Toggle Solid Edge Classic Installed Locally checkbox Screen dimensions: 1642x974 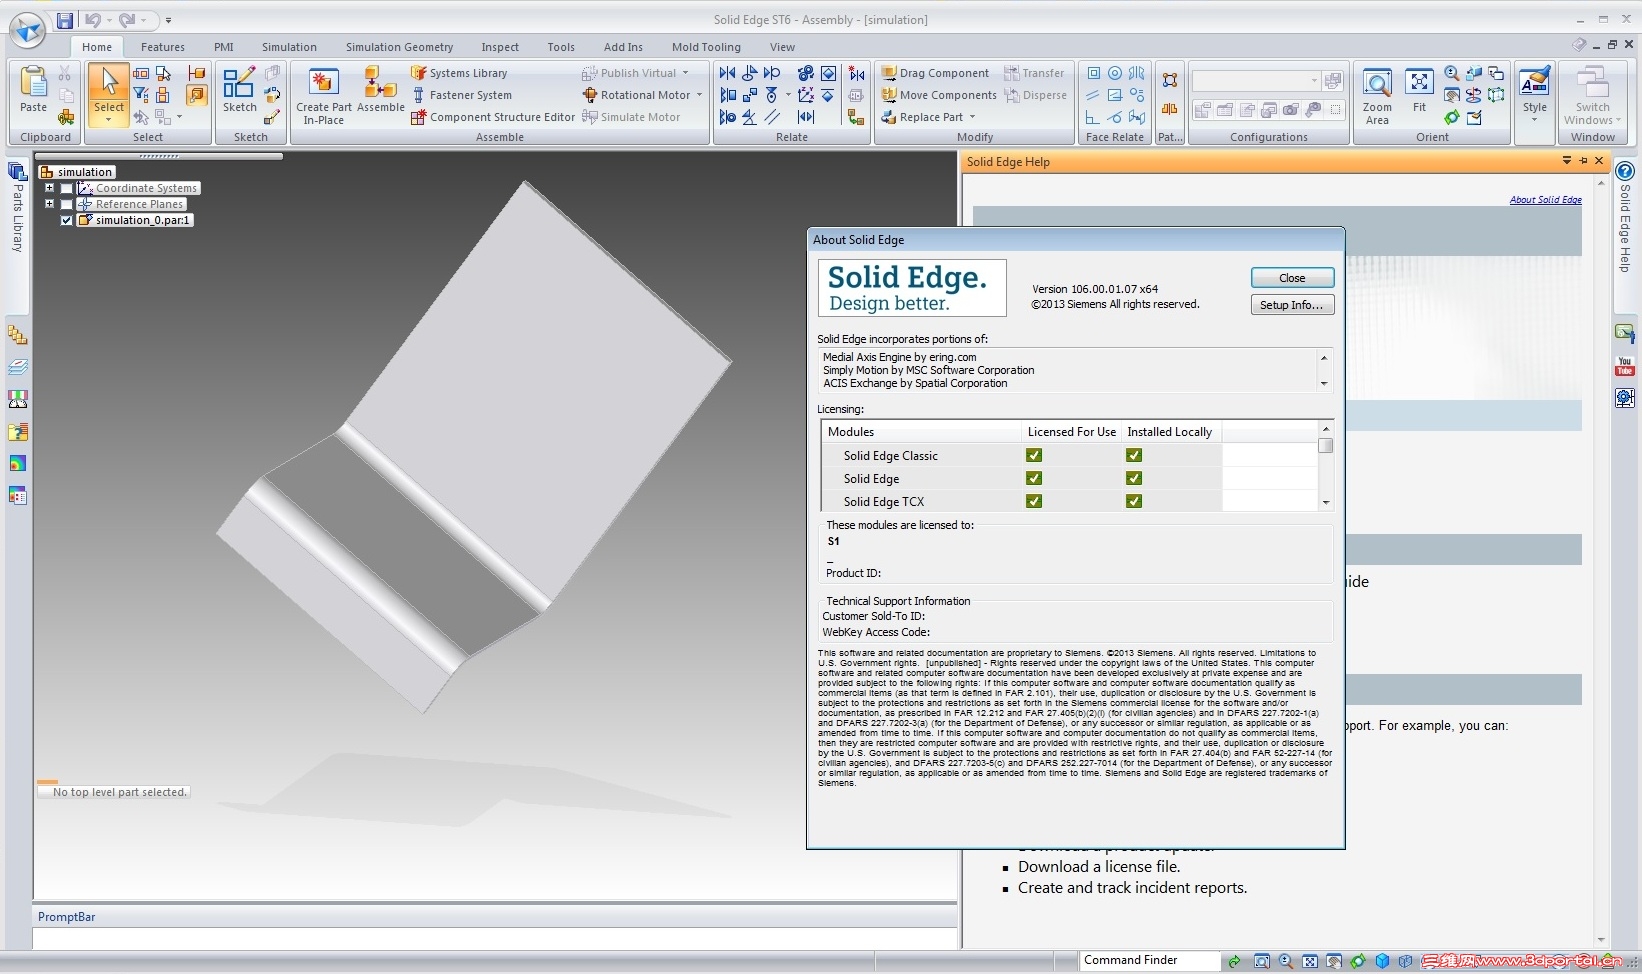coord(1134,455)
